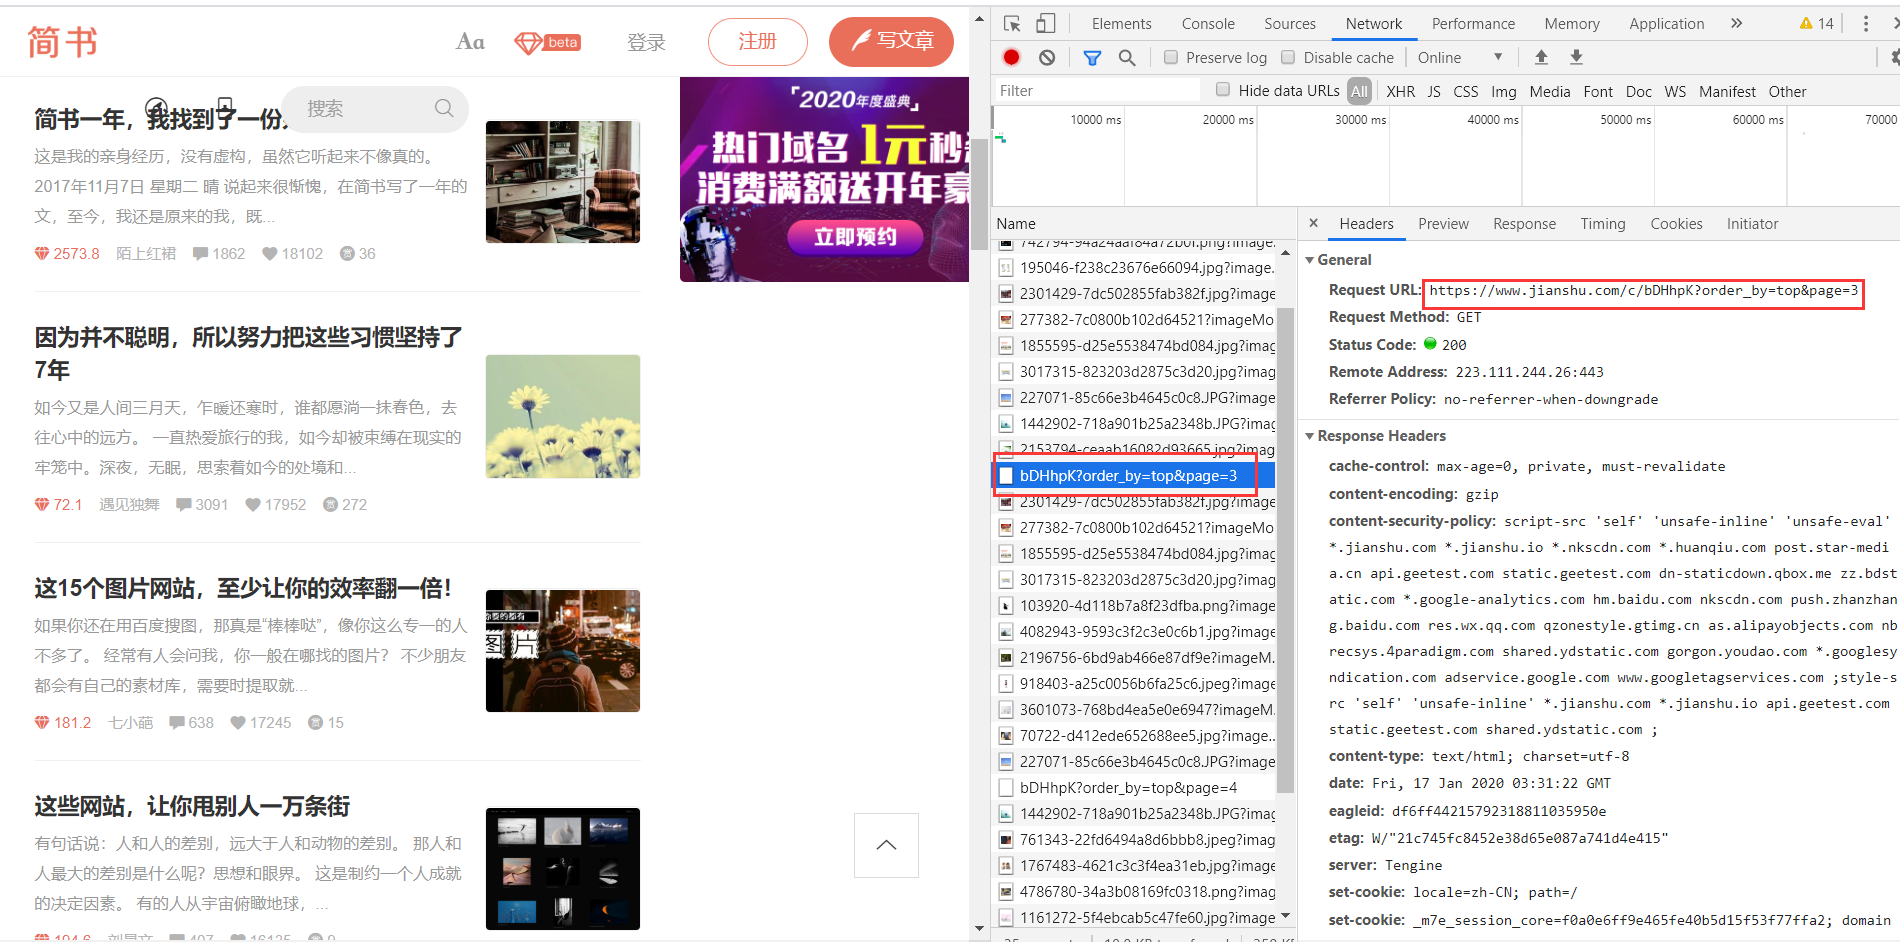The width and height of the screenshot is (1900, 942).
Task: Click the comment count 1862 icon
Action: tap(201, 253)
